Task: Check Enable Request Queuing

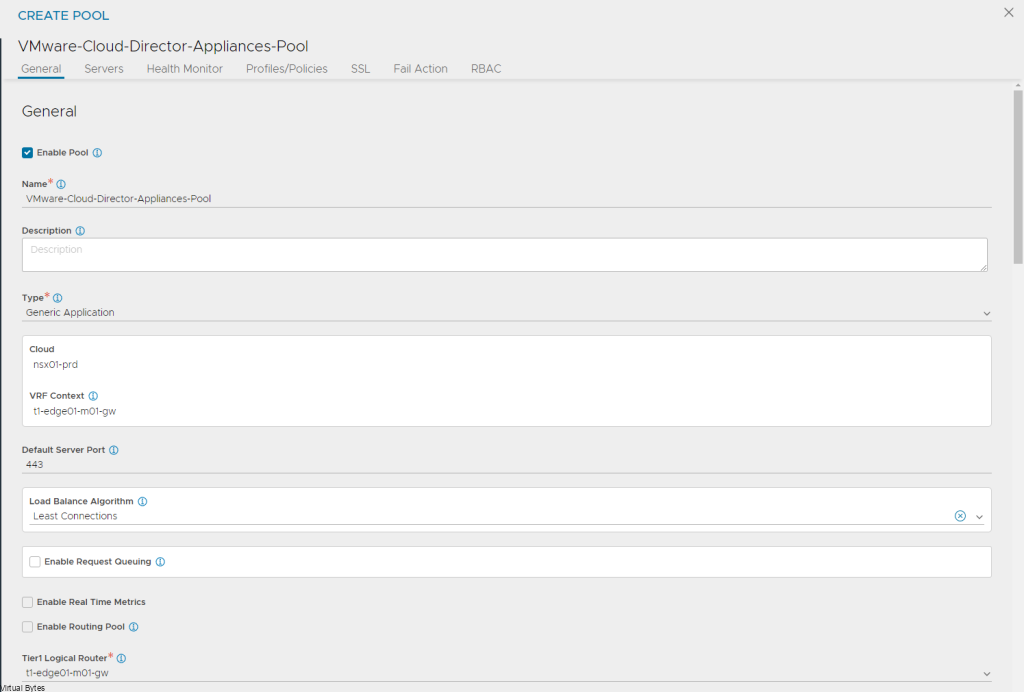Action: click(35, 562)
